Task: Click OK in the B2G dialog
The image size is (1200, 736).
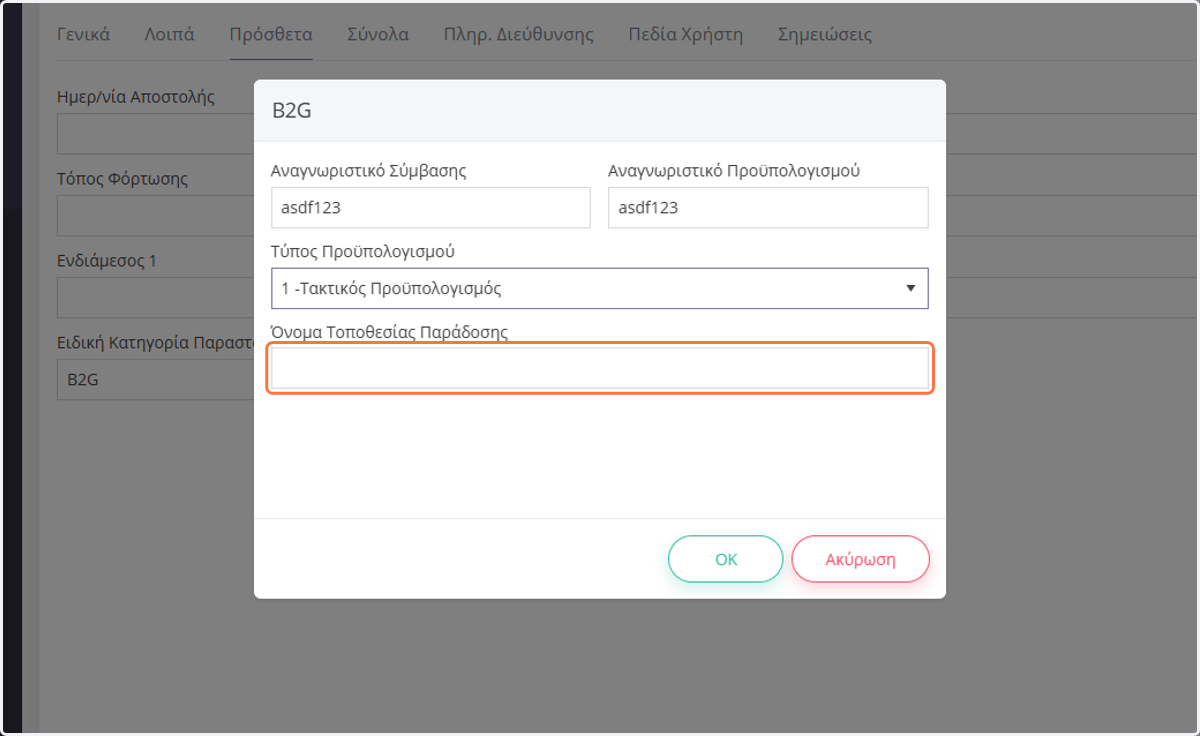Action: click(x=725, y=559)
